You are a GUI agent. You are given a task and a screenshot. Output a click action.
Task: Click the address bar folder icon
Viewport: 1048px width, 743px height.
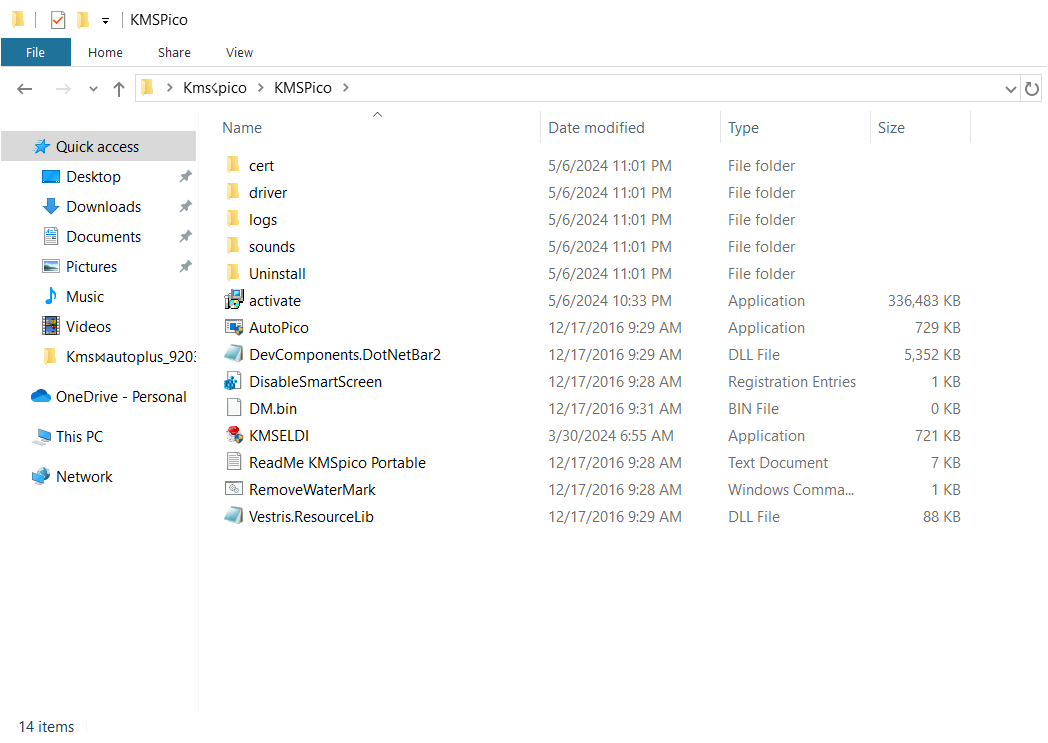(x=148, y=88)
